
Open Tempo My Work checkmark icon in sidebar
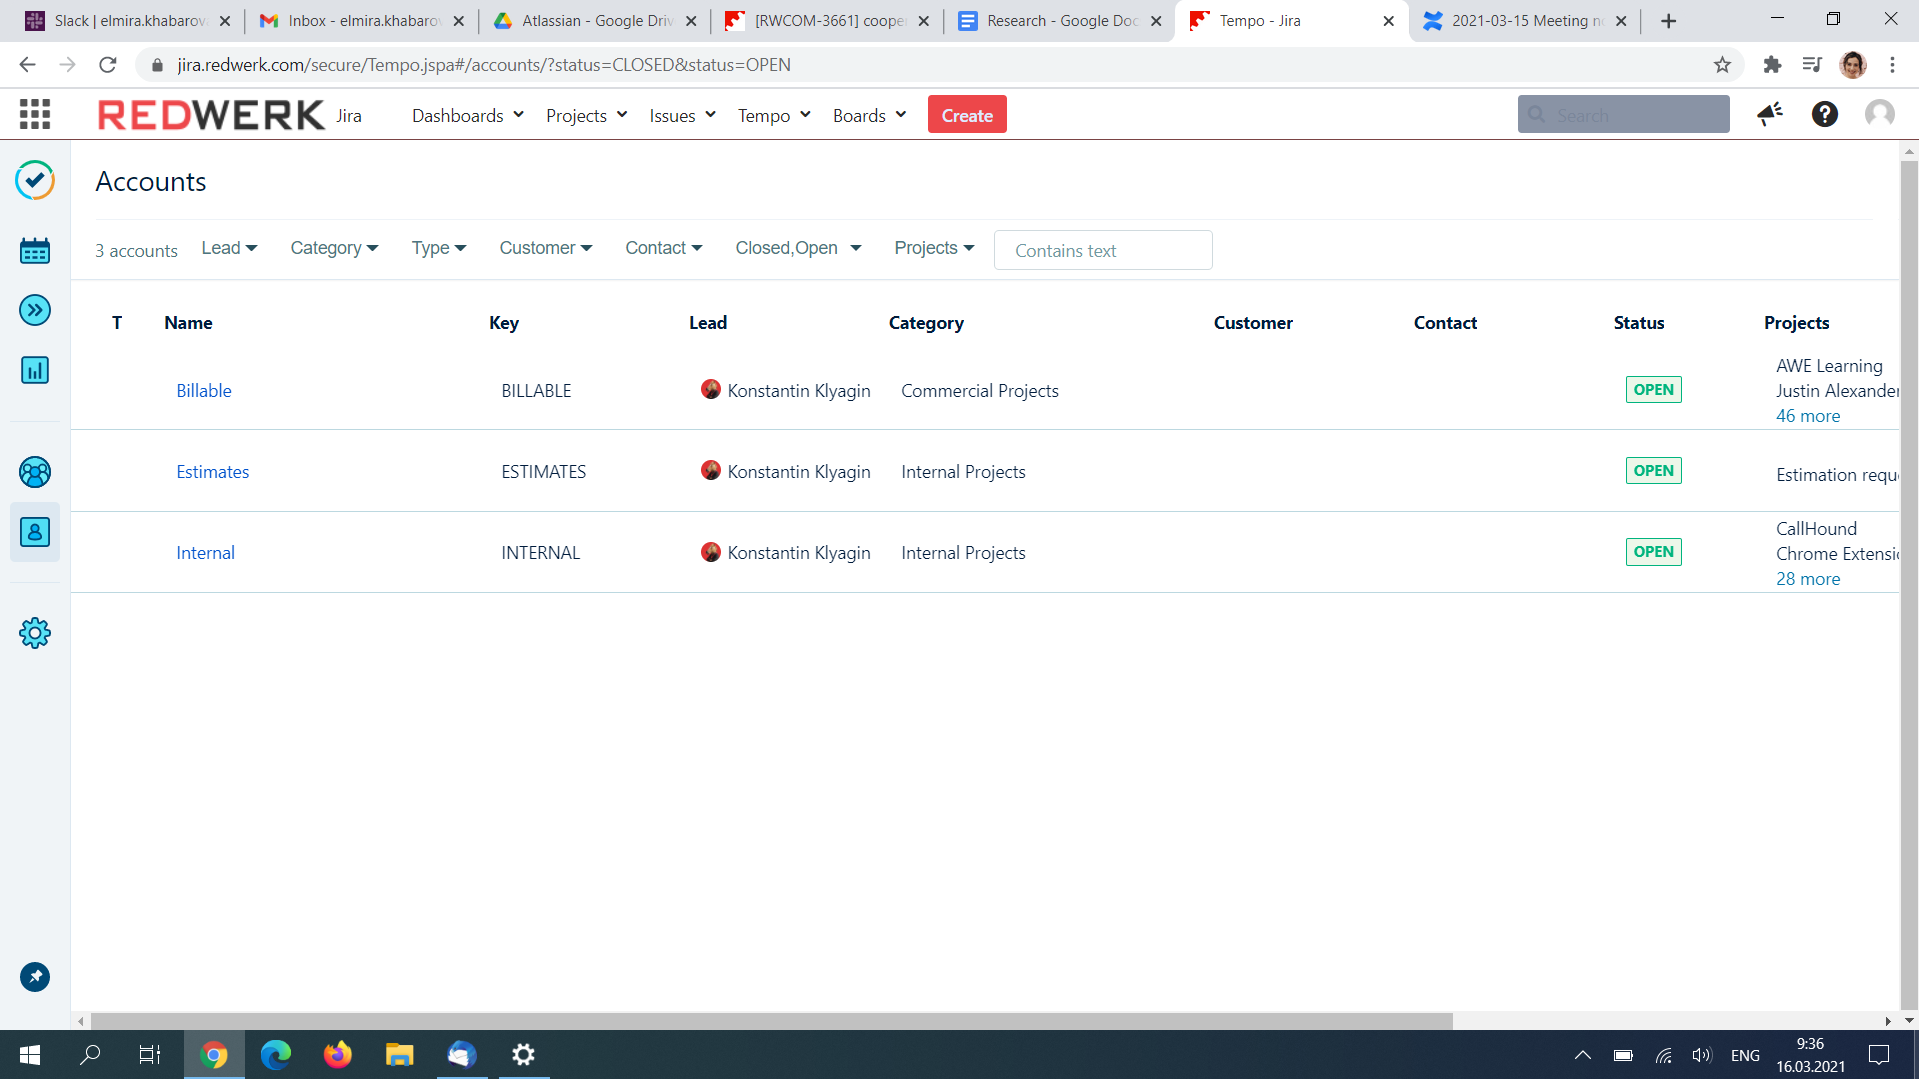click(35, 180)
